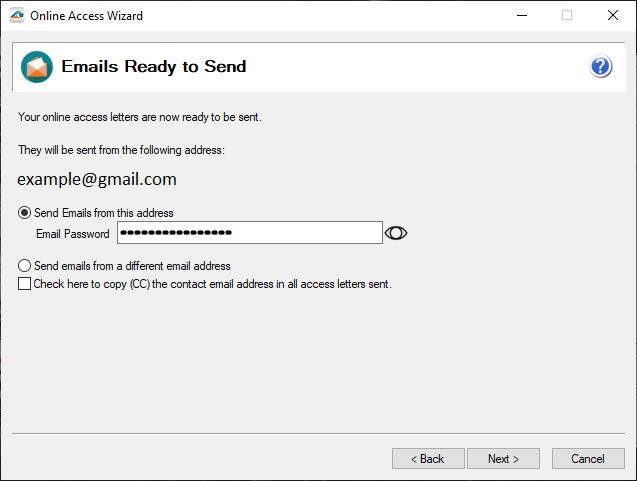The width and height of the screenshot is (637, 481).
Task: Click the "Emails Ready to Send" heading
Action: pyautogui.click(x=154, y=67)
